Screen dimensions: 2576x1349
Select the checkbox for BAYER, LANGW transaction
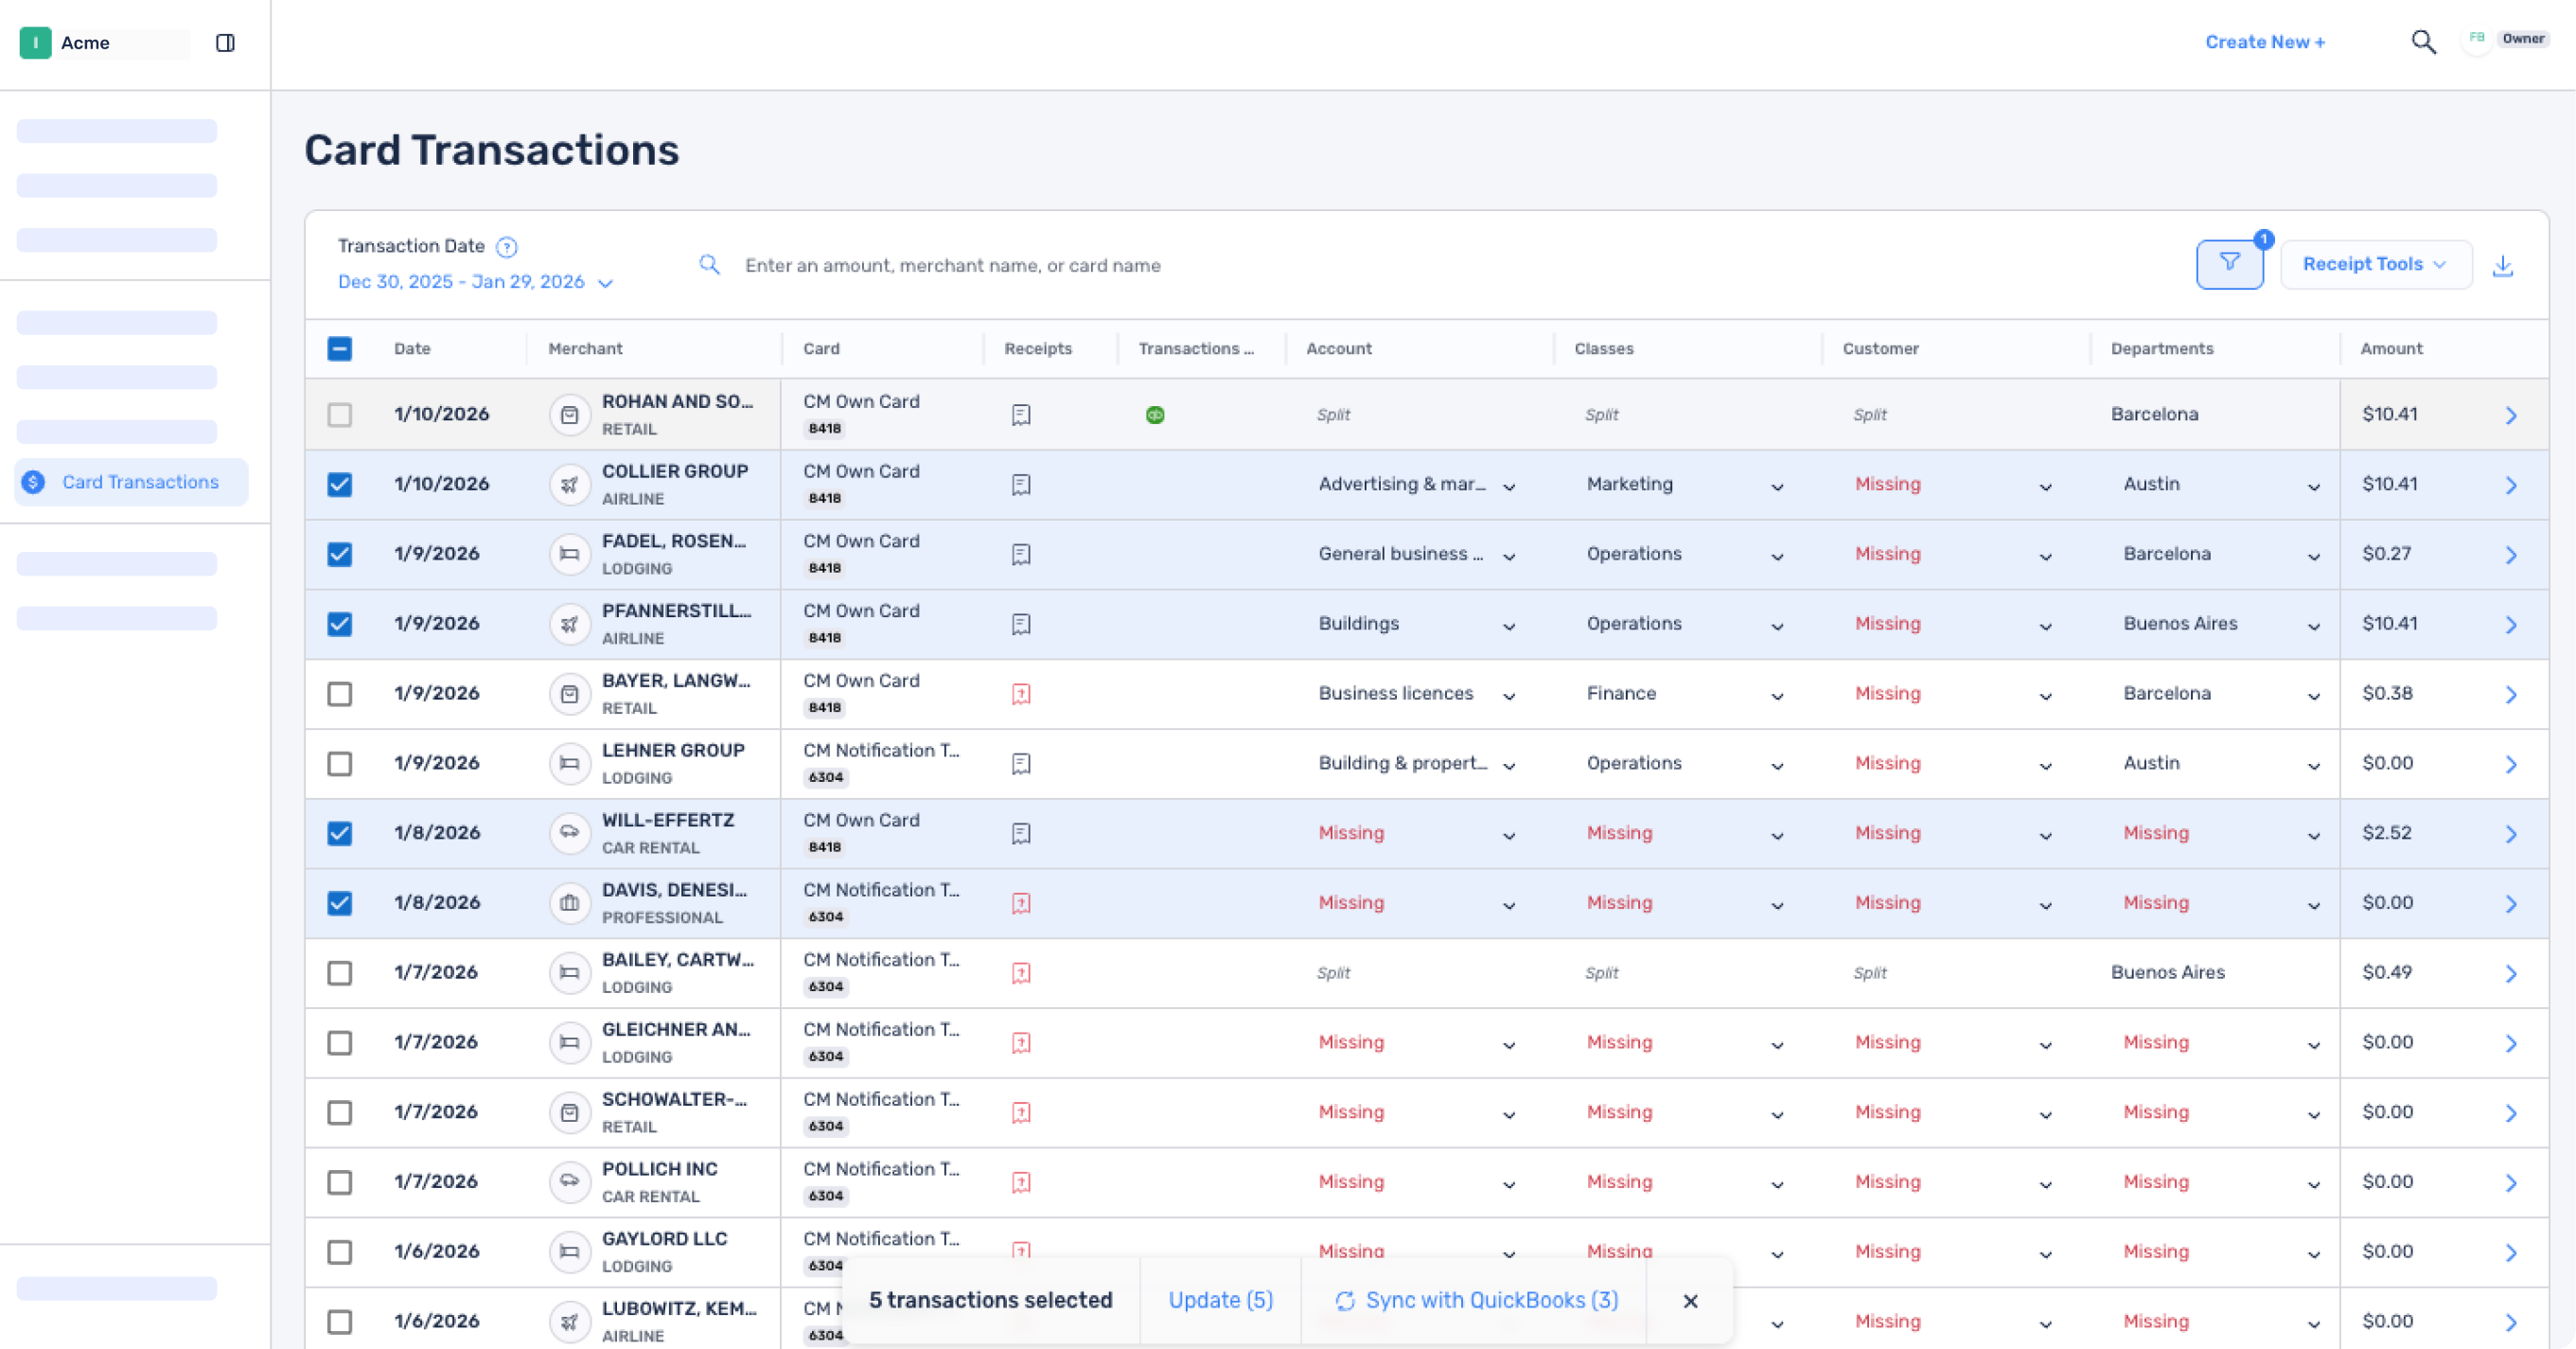[340, 693]
